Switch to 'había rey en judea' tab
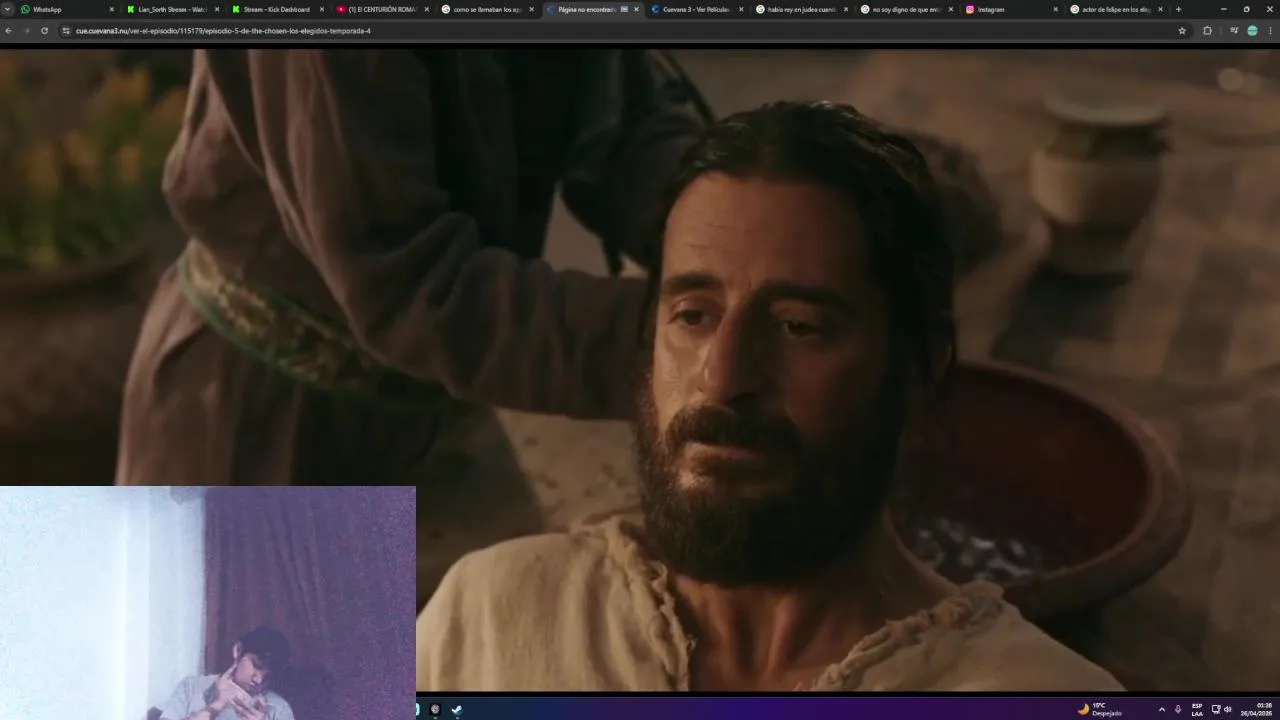 pos(802,9)
